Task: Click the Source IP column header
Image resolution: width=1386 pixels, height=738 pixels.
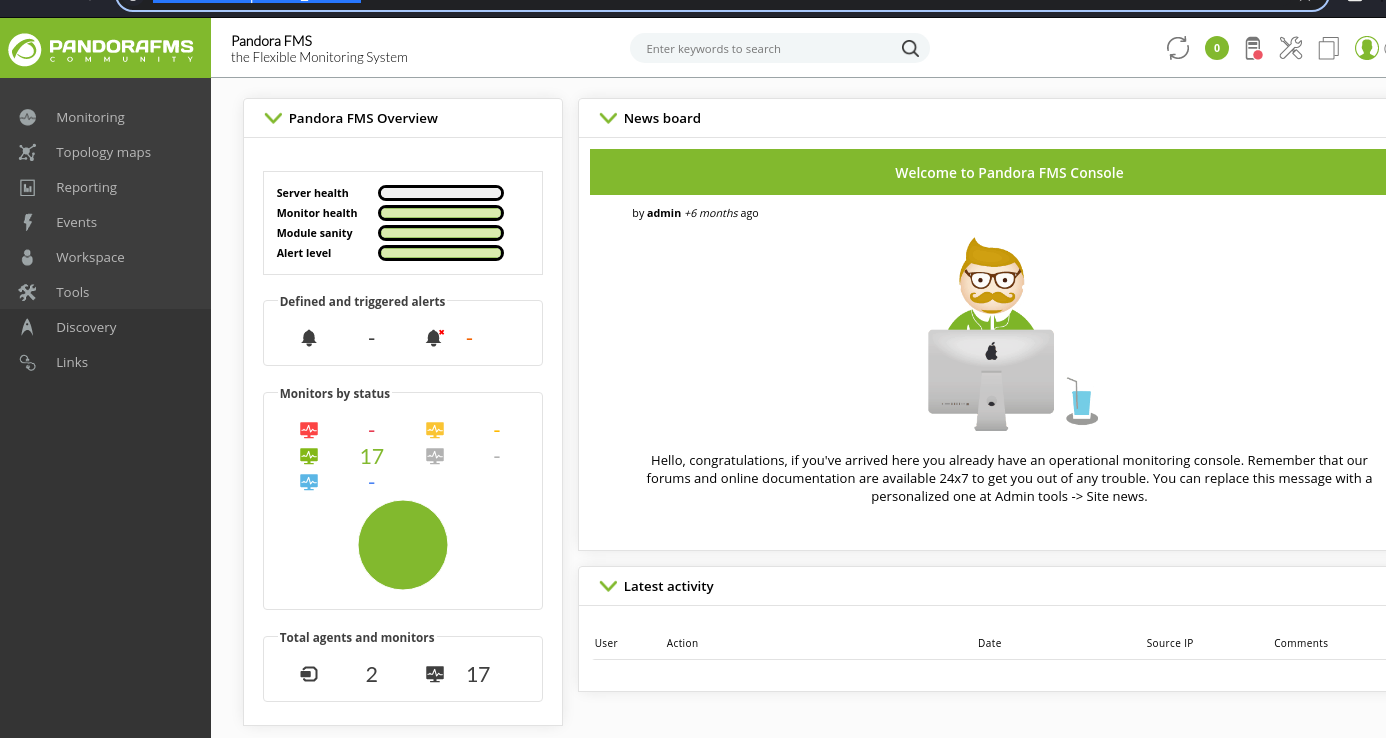Action: (1169, 643)
